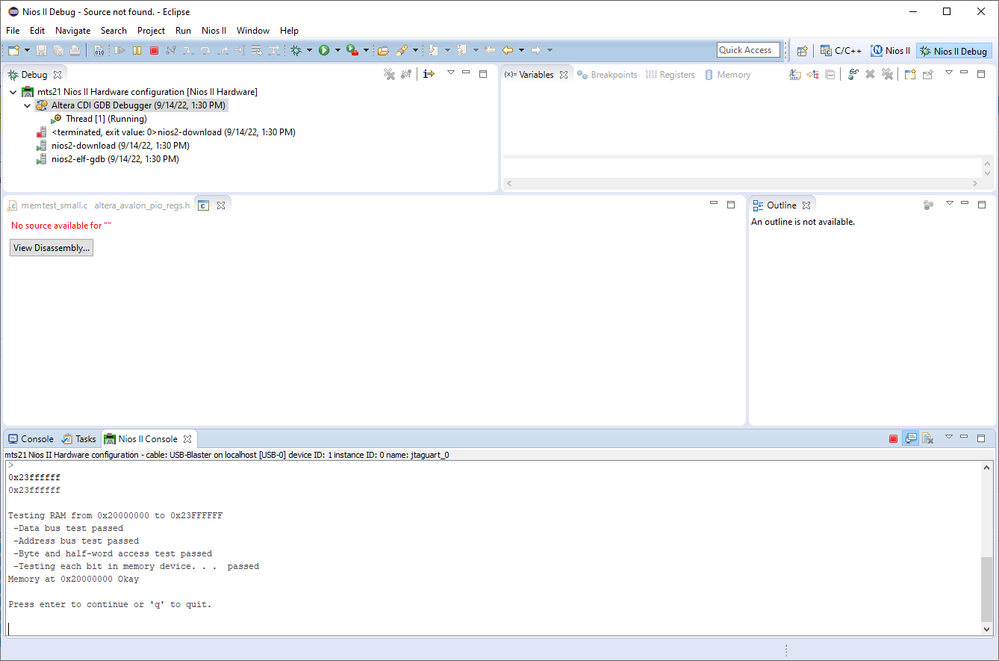The height and width of the screenshot is (661, 999).
Task: Switch to the C/C++ perspective
Action: [x=841, y=51]
